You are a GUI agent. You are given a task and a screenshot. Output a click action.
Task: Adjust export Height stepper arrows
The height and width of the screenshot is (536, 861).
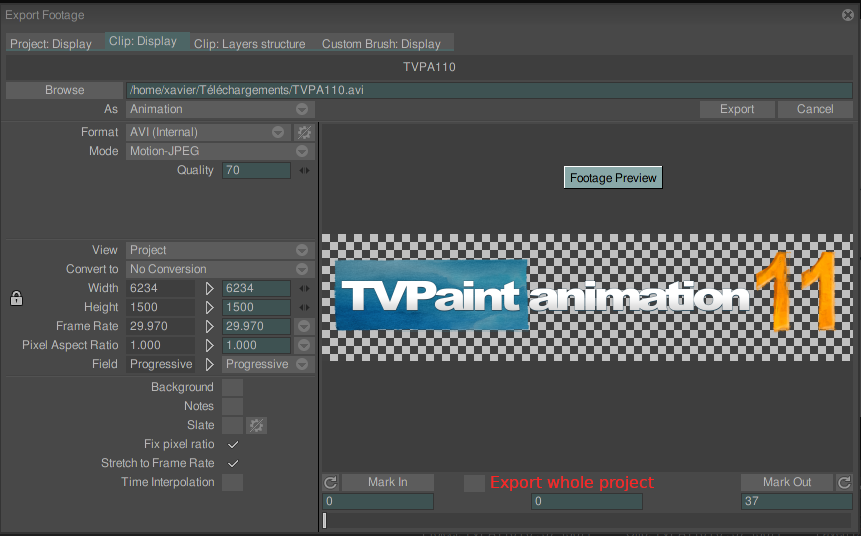[304, 308]
